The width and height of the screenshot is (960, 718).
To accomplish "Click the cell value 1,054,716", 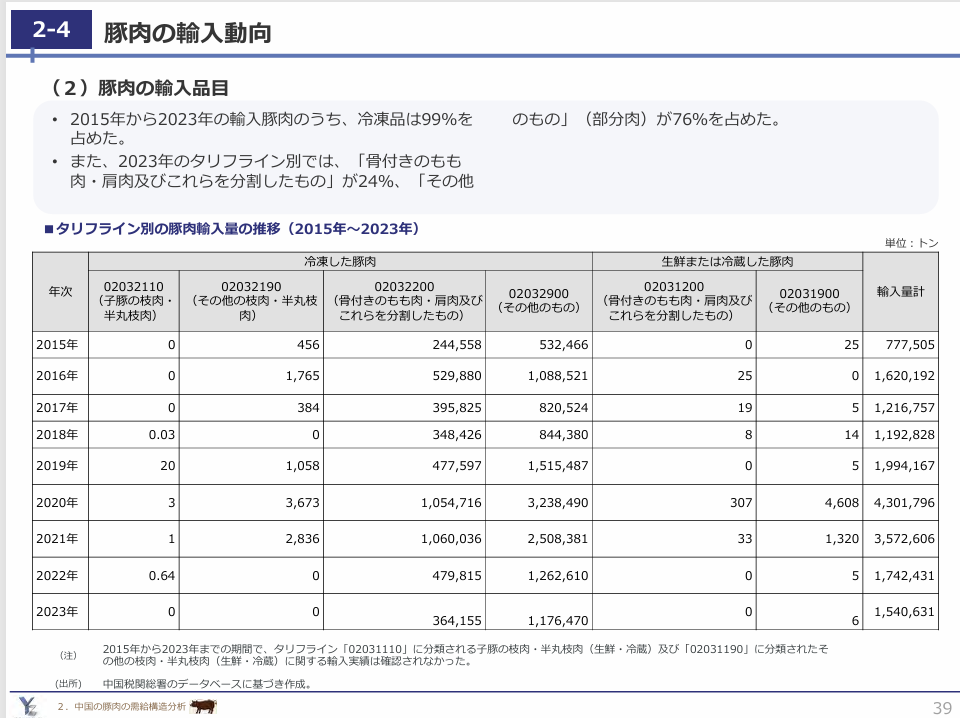I will (x=451, y=503).
